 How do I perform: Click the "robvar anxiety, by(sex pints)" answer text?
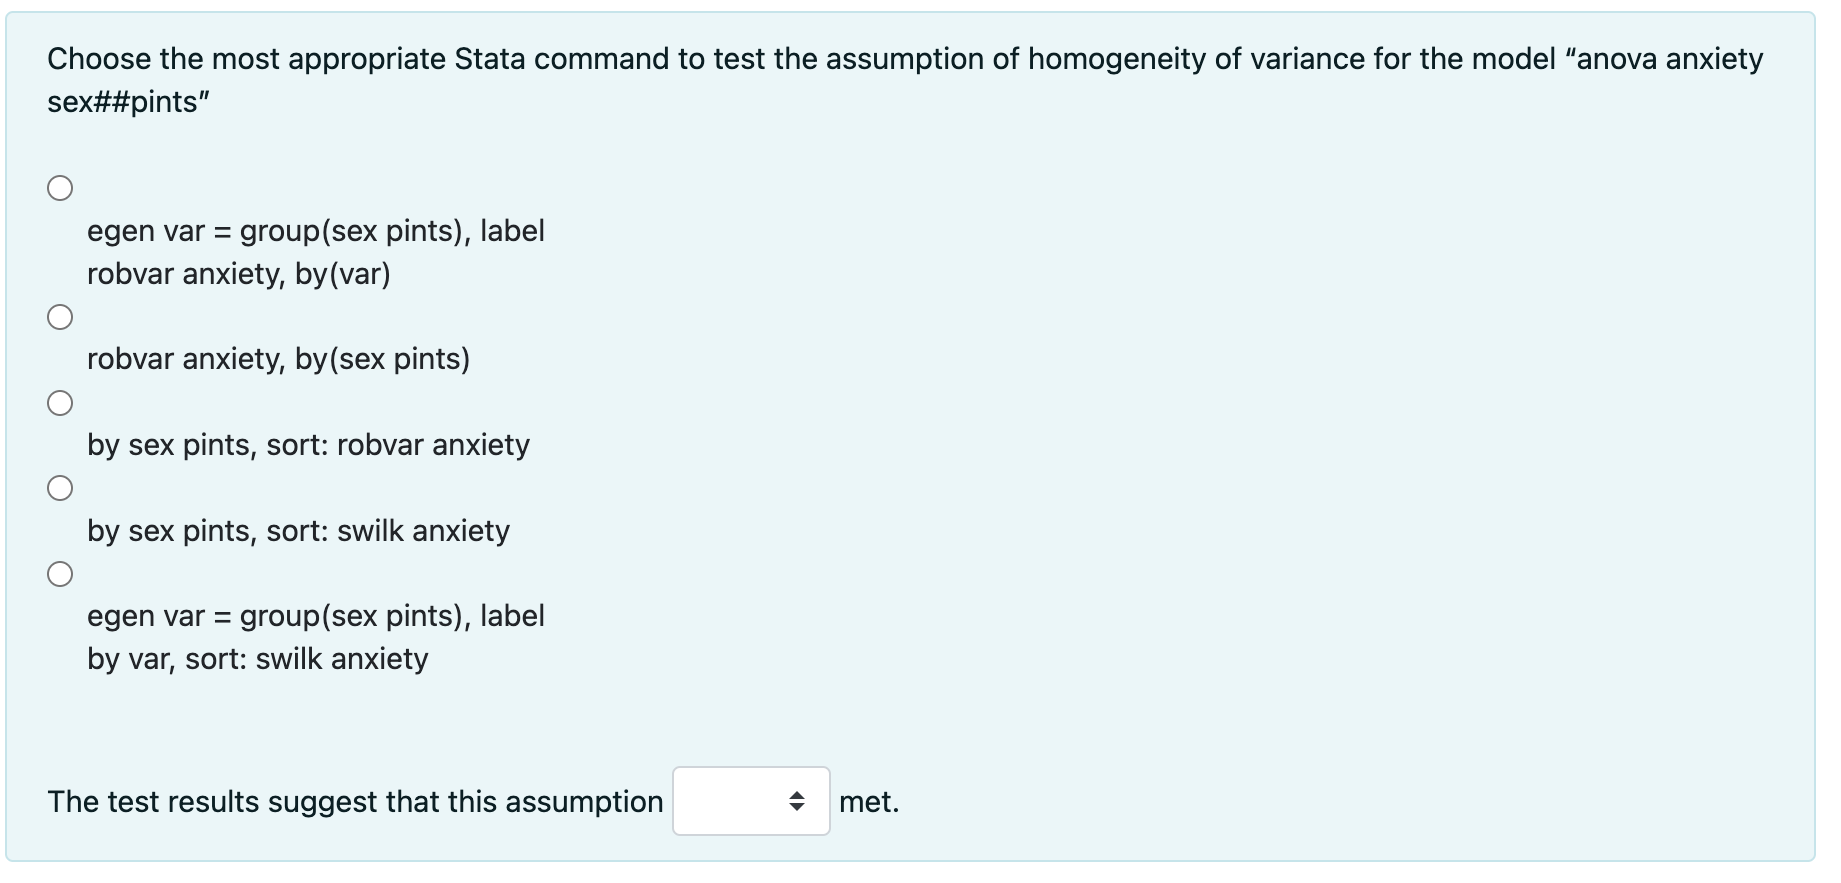point(278,359)
